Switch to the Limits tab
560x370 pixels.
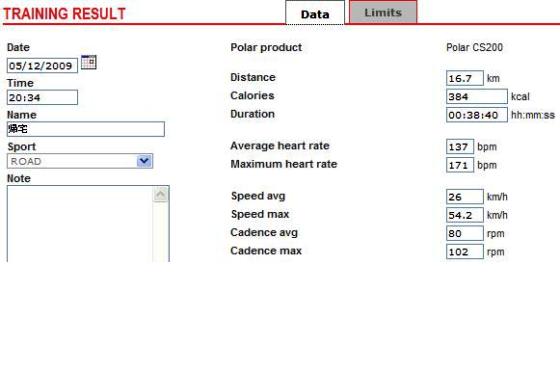[383, 12]
